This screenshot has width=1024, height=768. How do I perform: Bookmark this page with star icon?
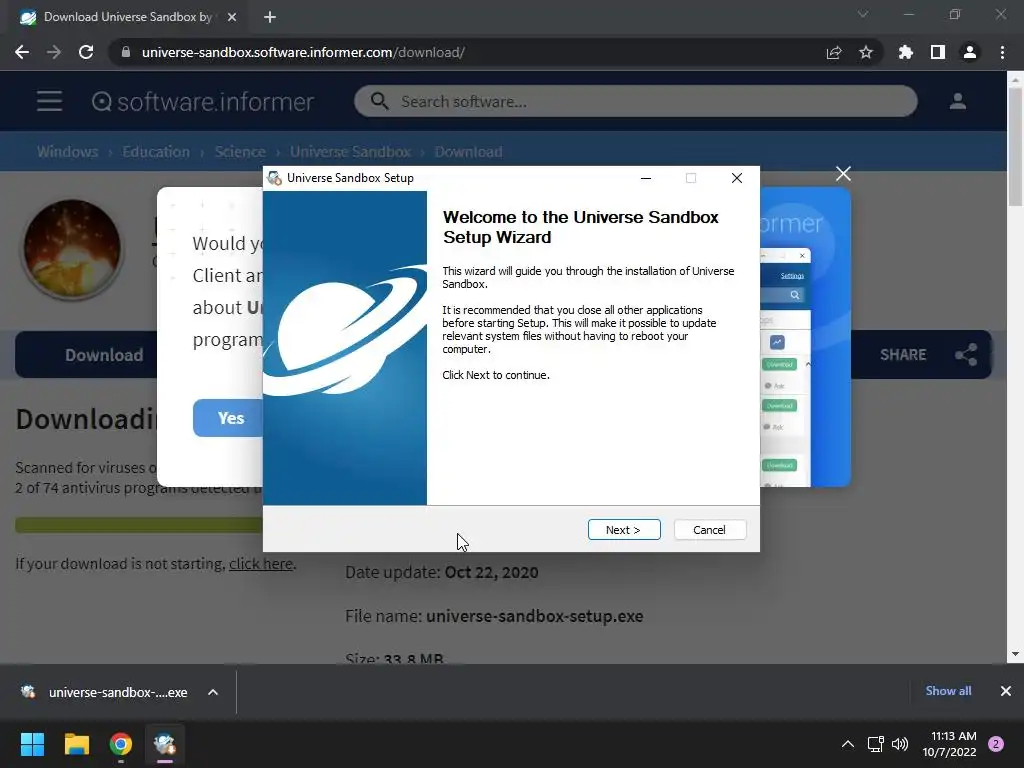pos(865,52)
